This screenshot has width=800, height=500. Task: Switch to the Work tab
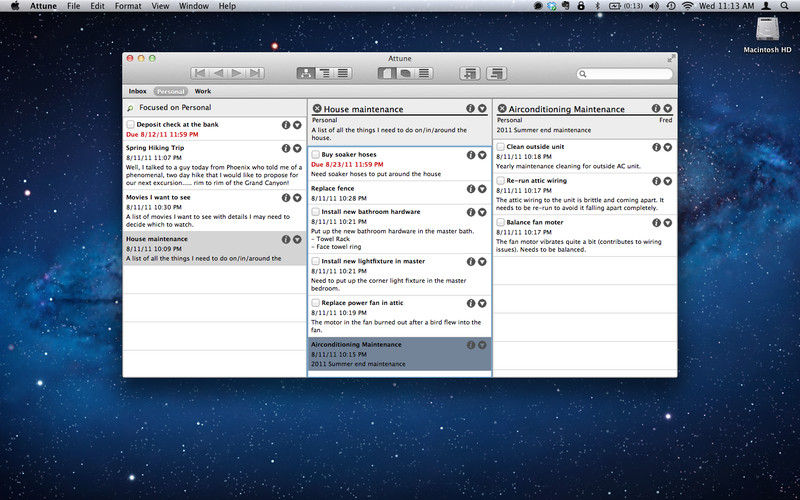click(x=203, y=91)
